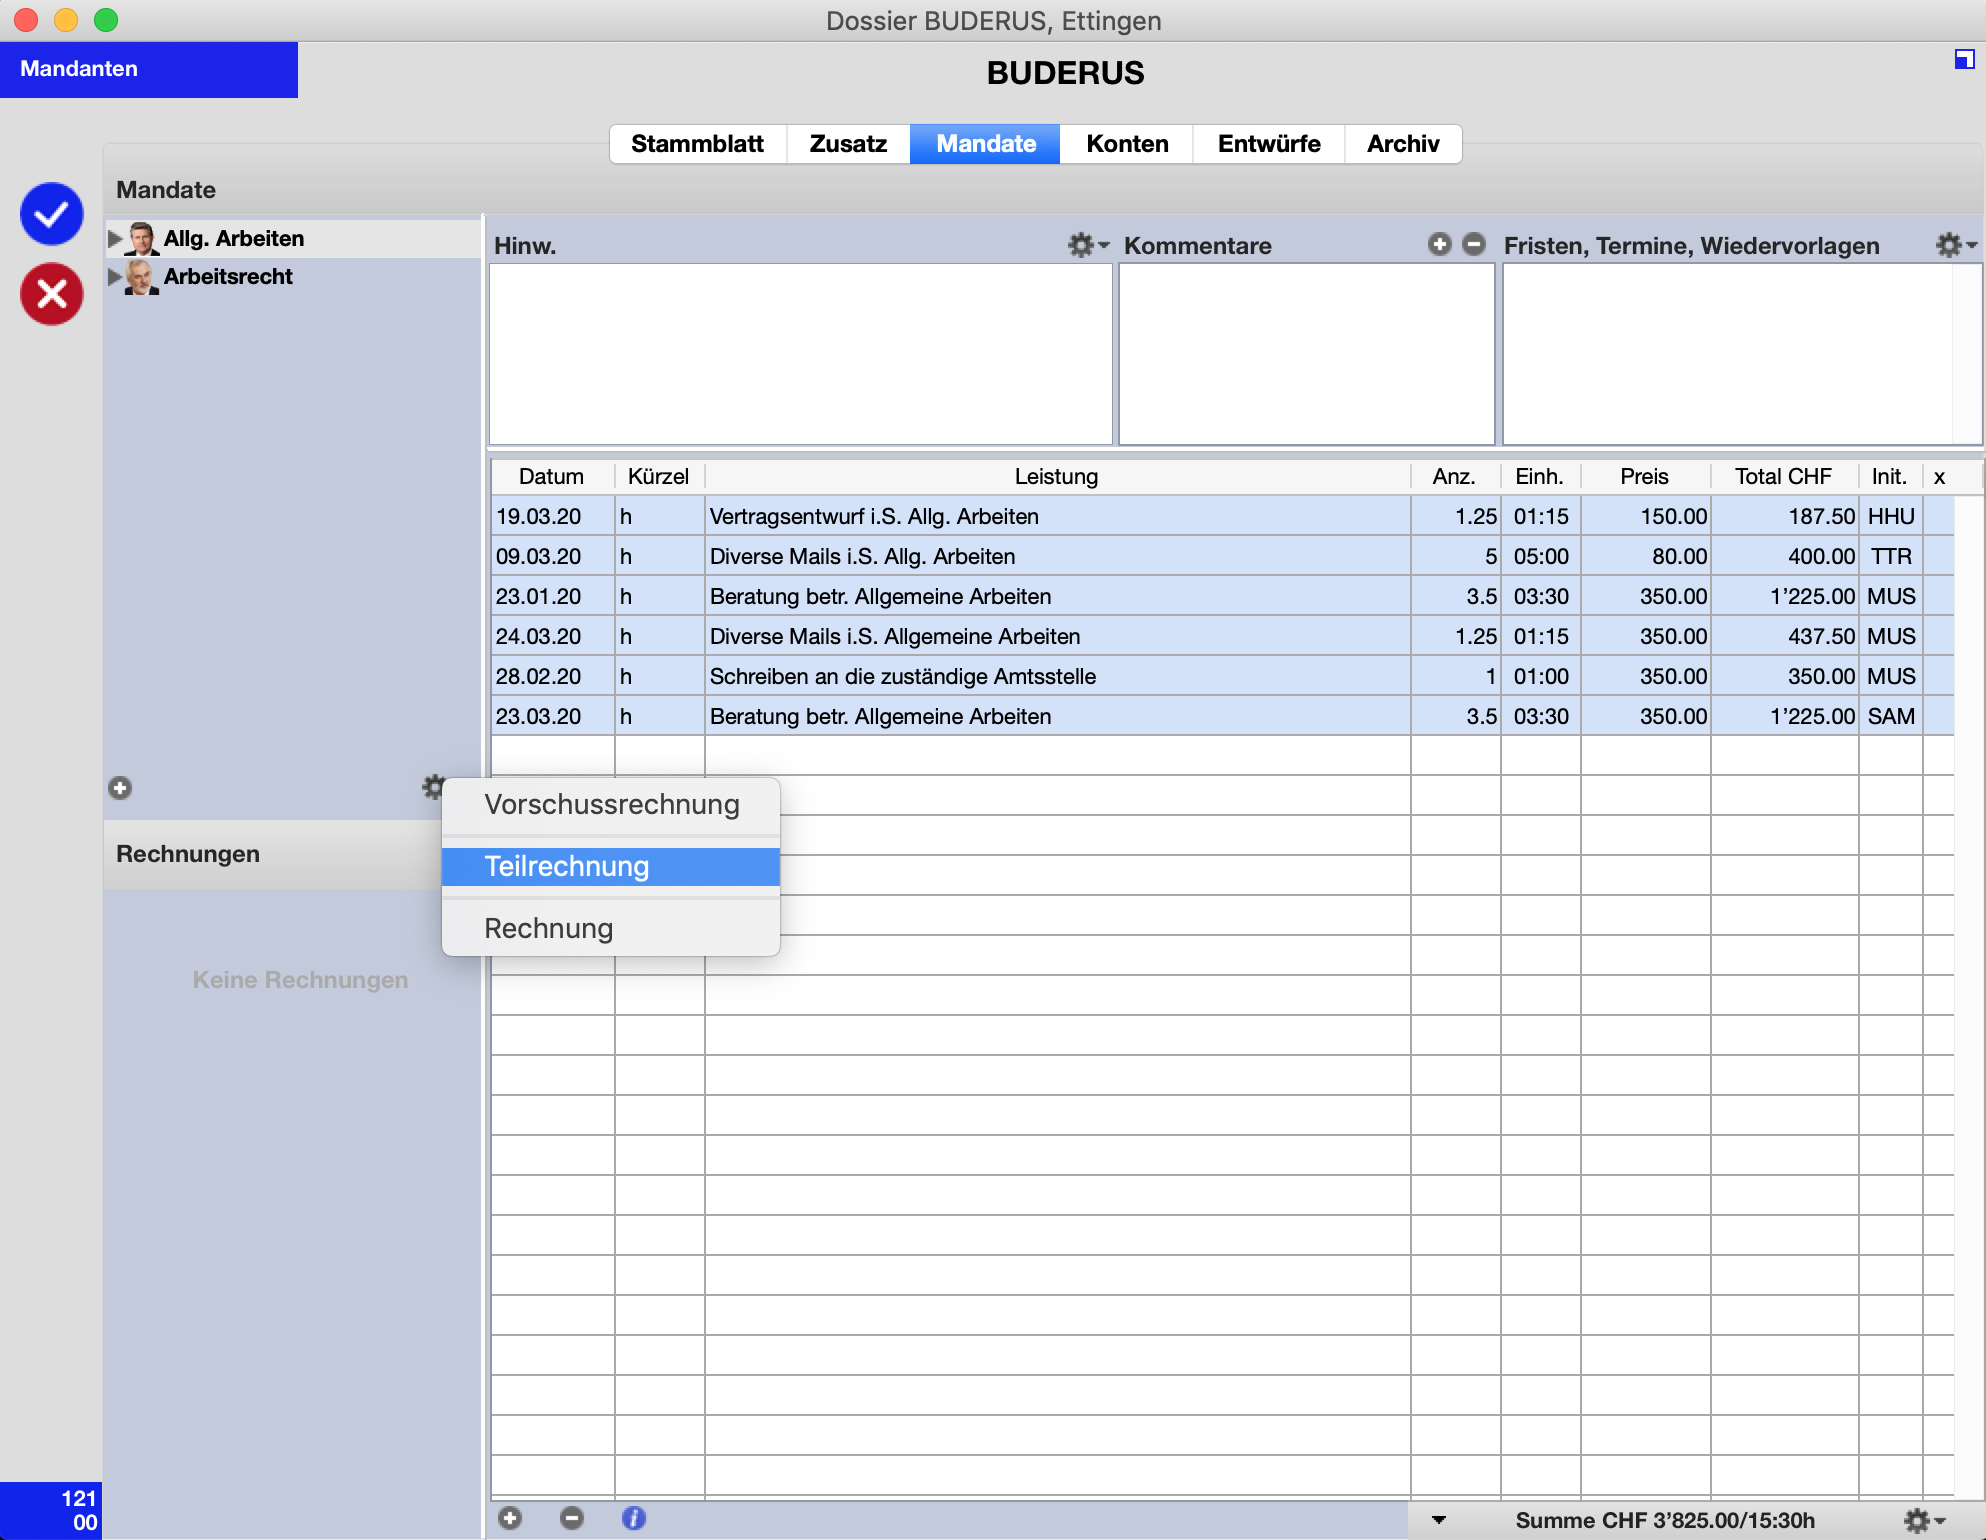
Task: Show info for the selected Leistung
Action: pos(634,1518)
